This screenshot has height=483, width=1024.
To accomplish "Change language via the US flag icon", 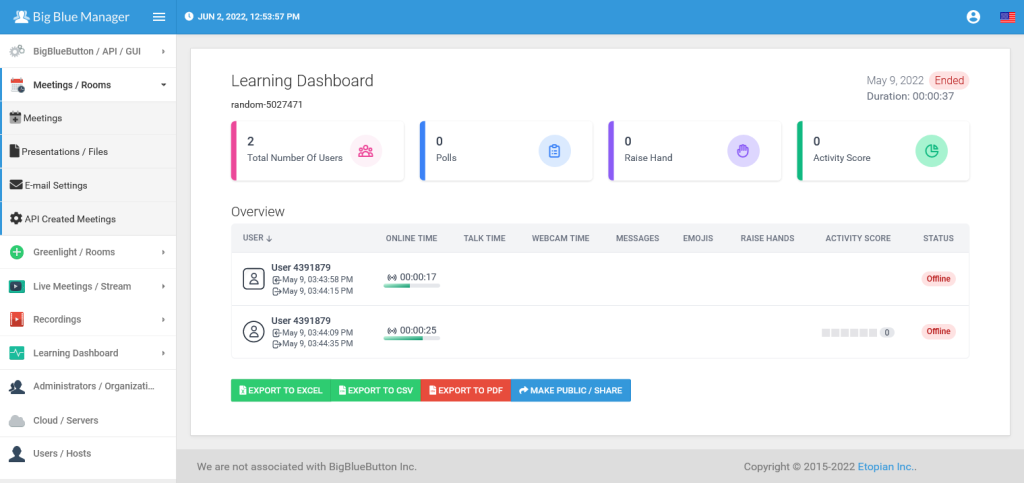I will coord(1007,17).
